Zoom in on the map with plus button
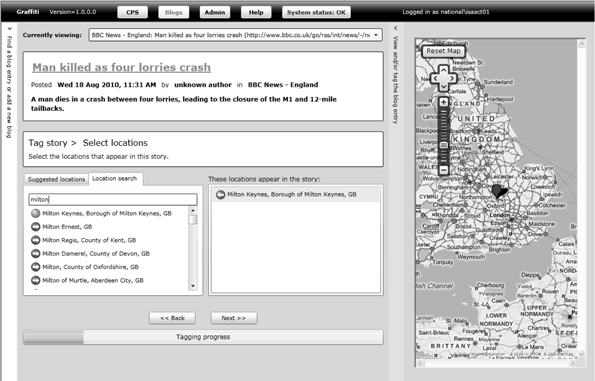 tap(443, 102)
